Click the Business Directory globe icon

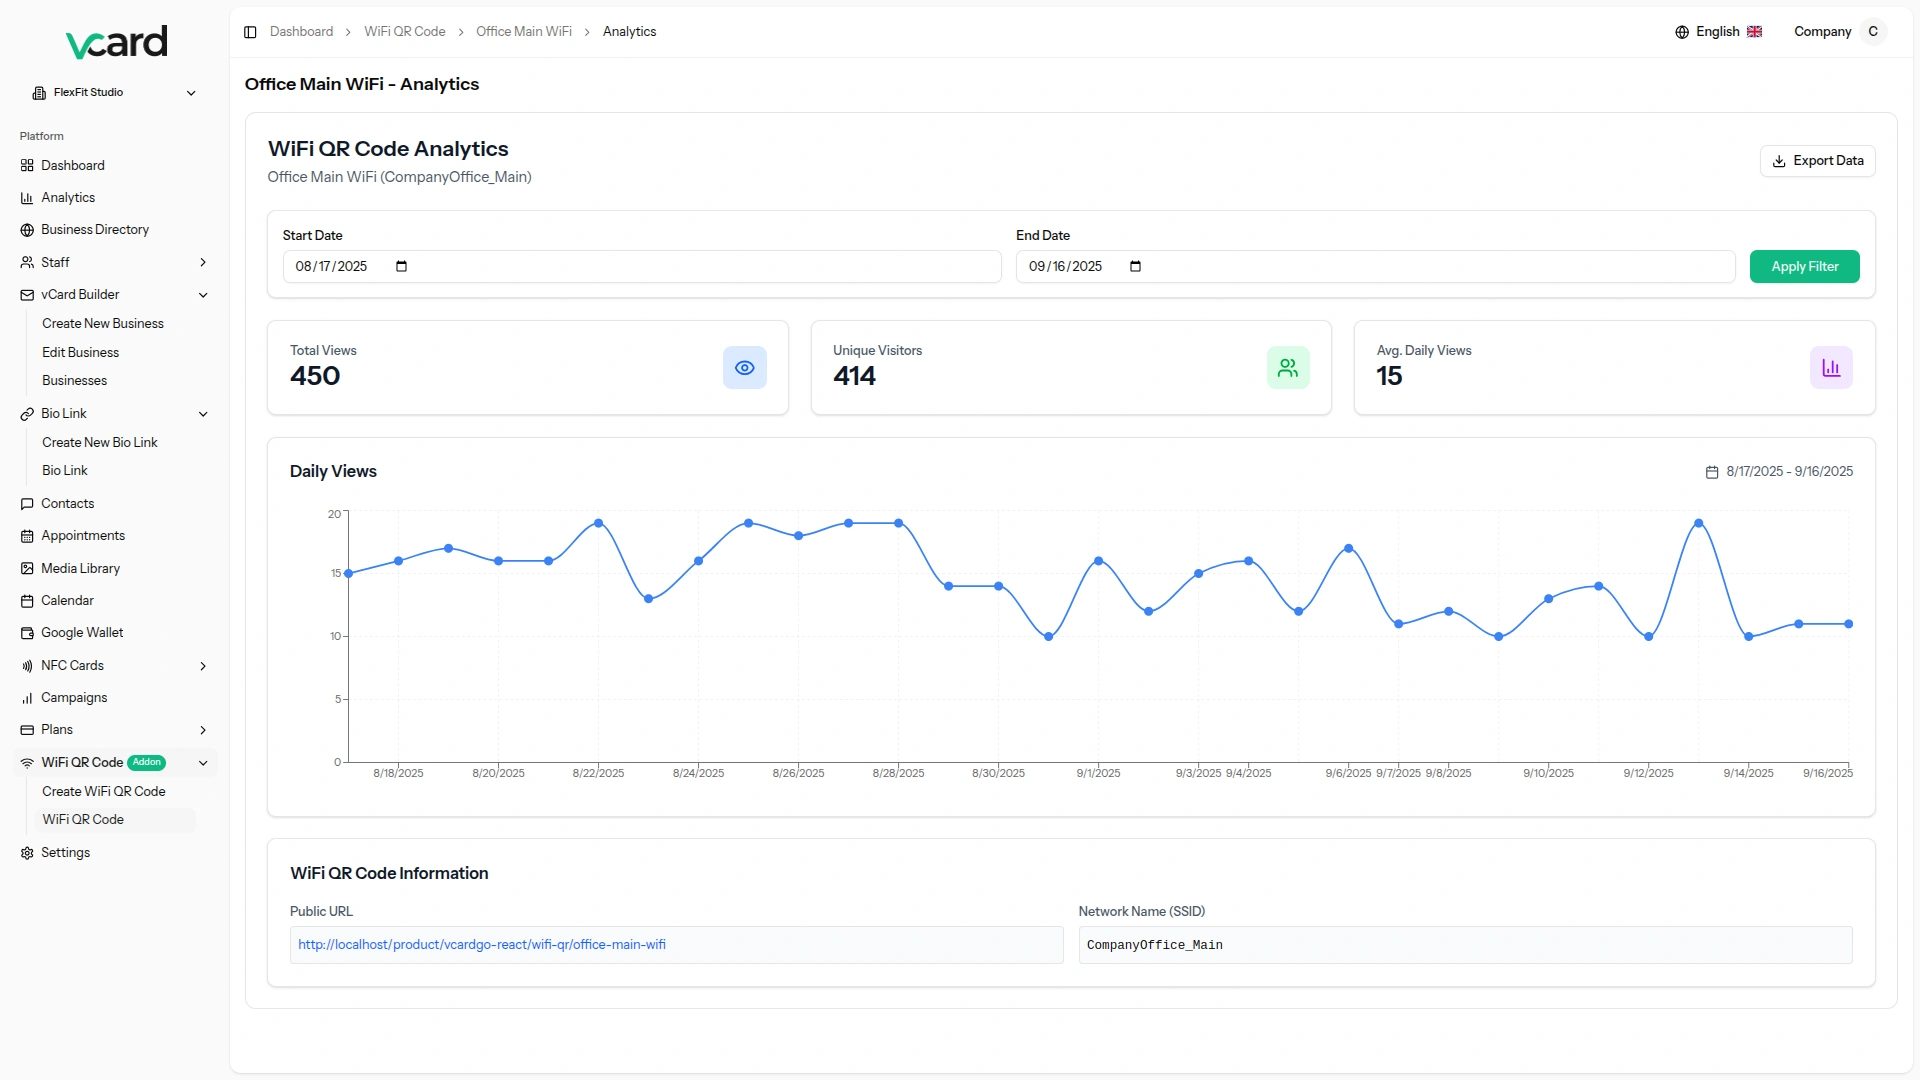pyautogui.click(x=27, y=230)
